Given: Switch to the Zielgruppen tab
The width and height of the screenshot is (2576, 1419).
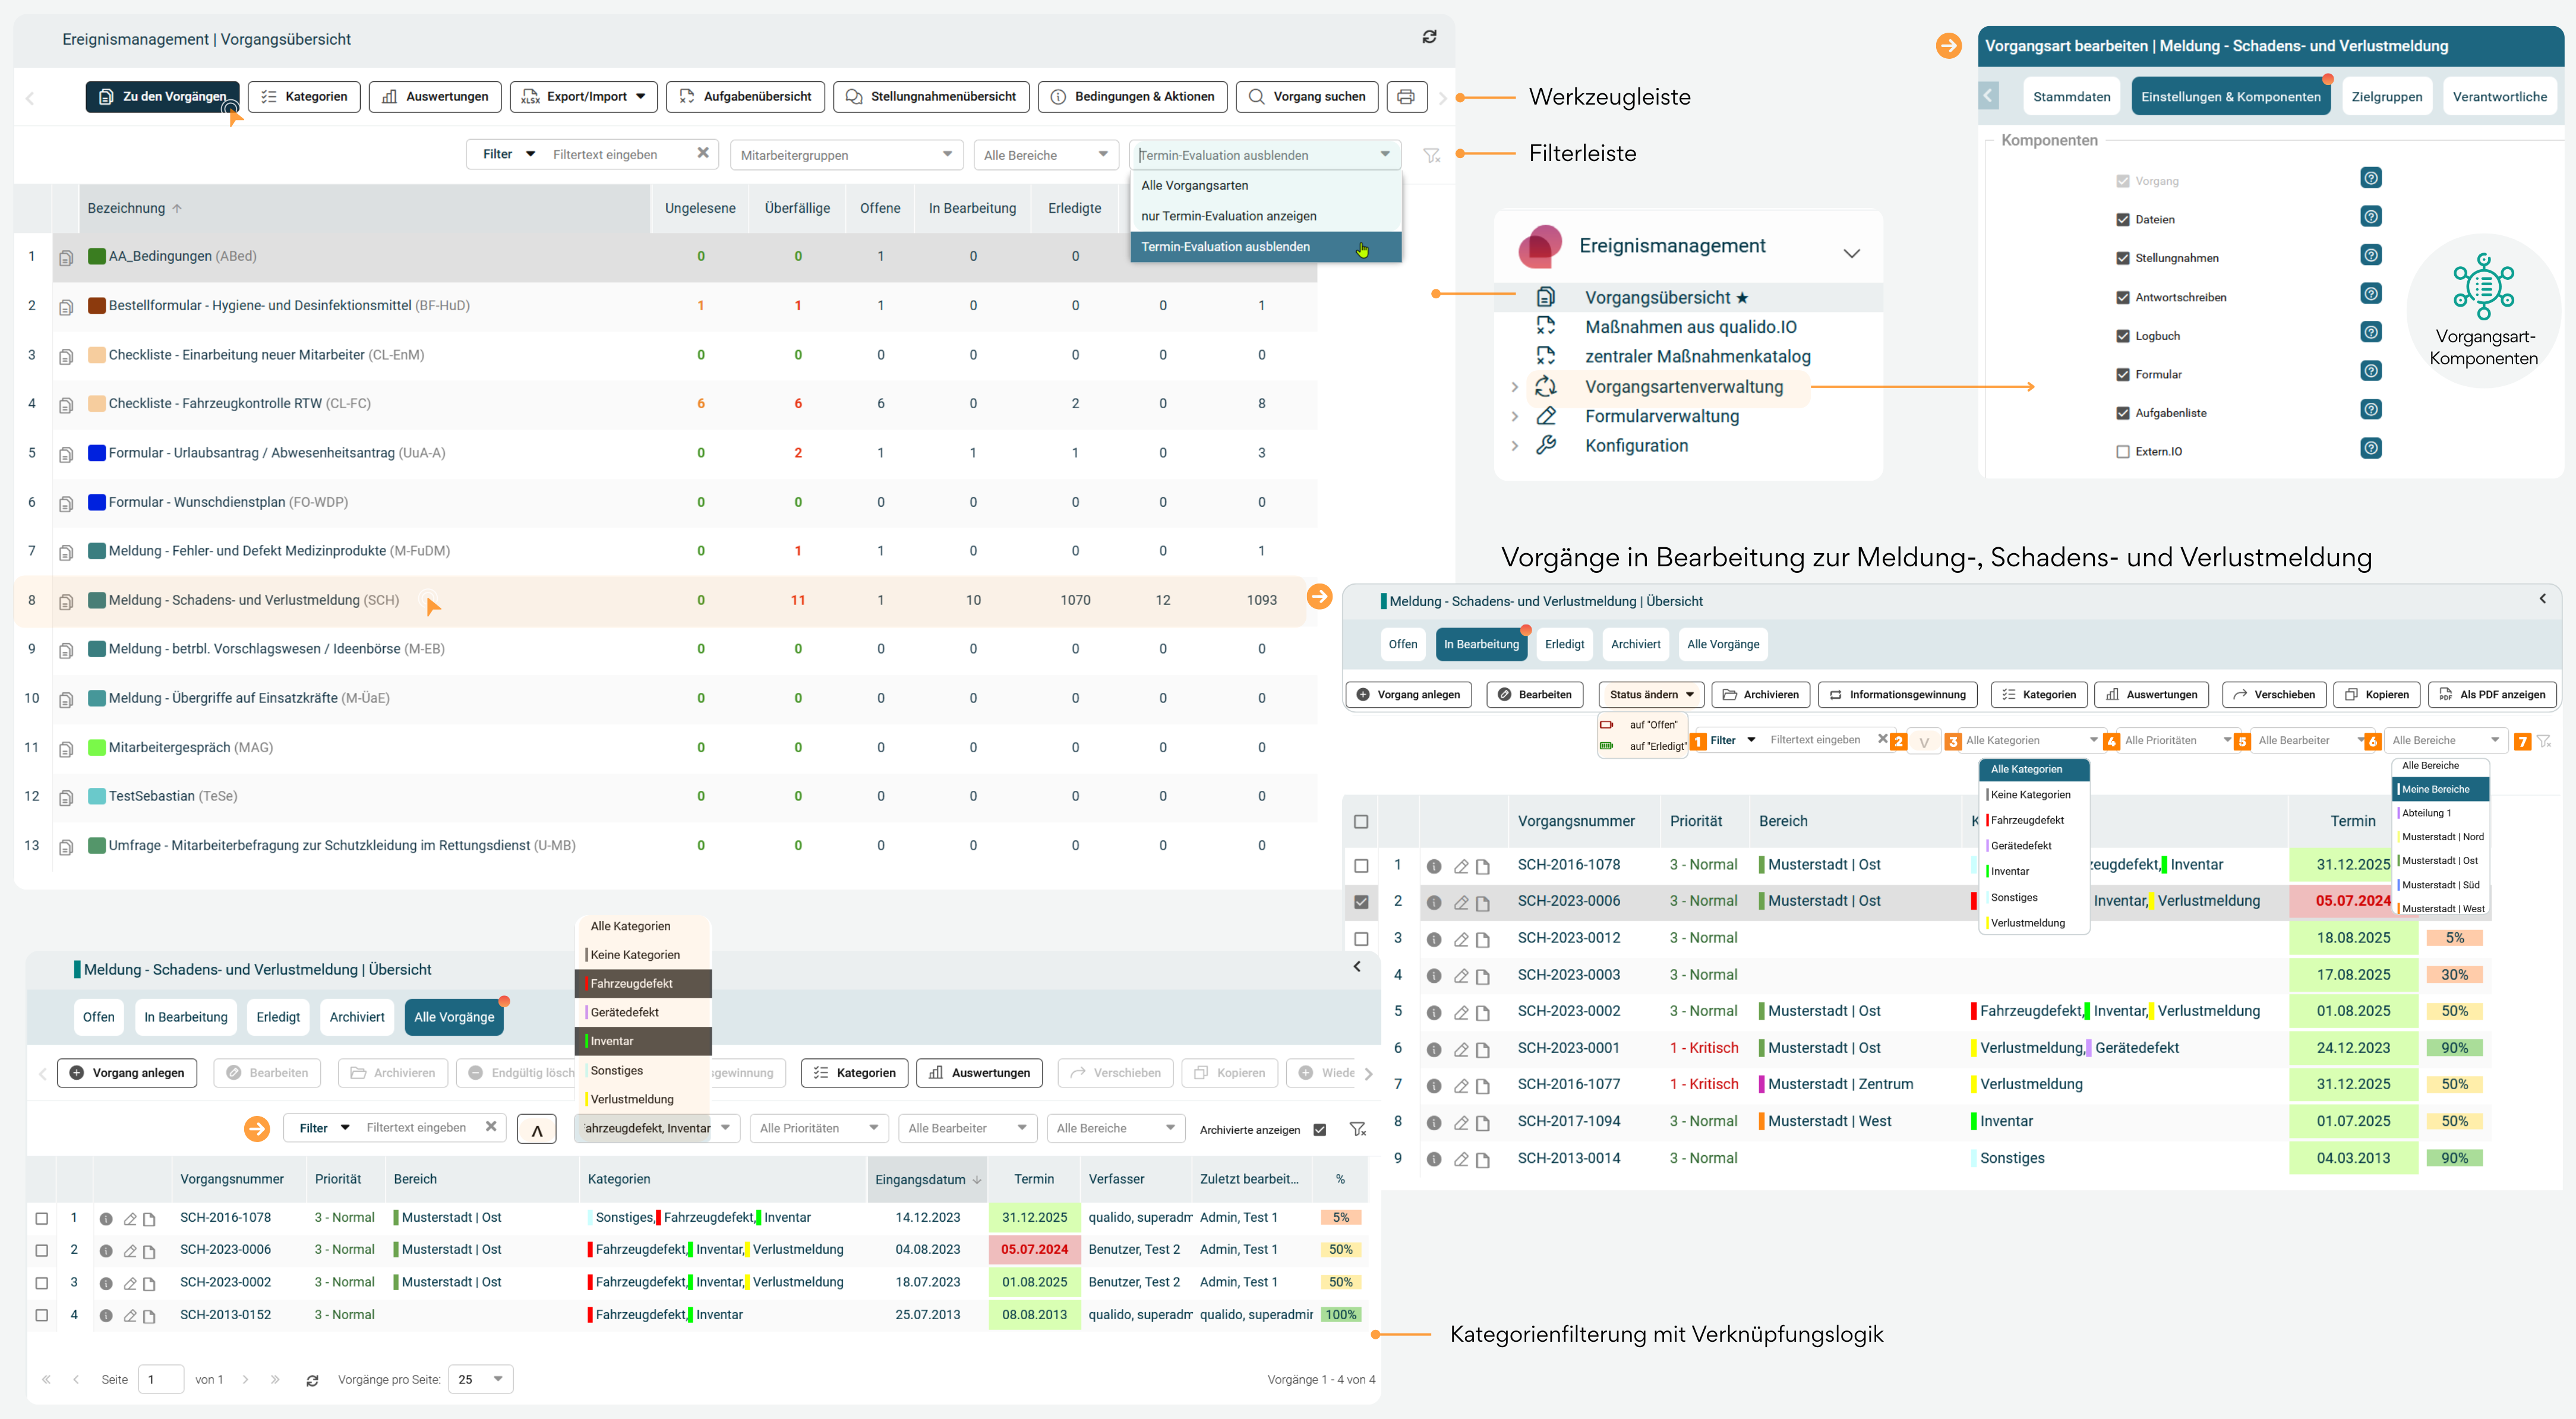Looking at the screenshot, I should (x=2386, y=97).
